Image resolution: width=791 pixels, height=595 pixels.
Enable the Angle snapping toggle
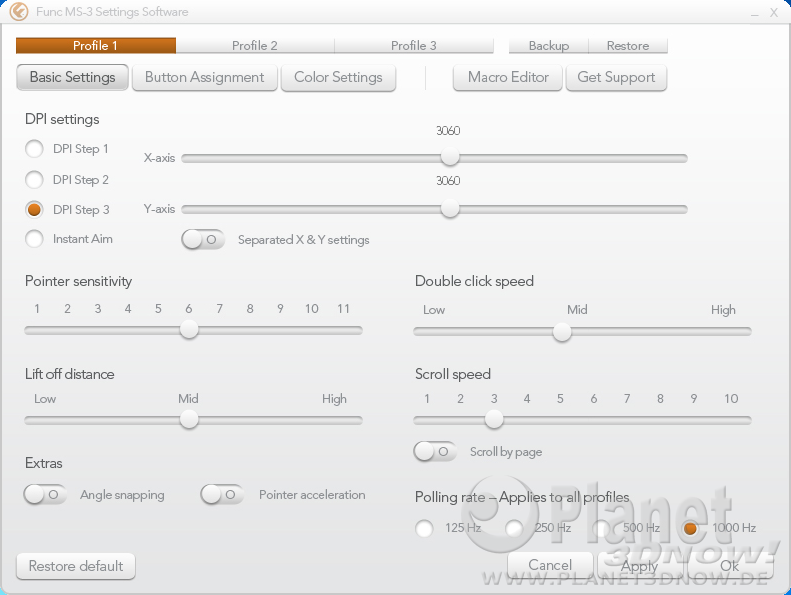(x=45, y=495)
